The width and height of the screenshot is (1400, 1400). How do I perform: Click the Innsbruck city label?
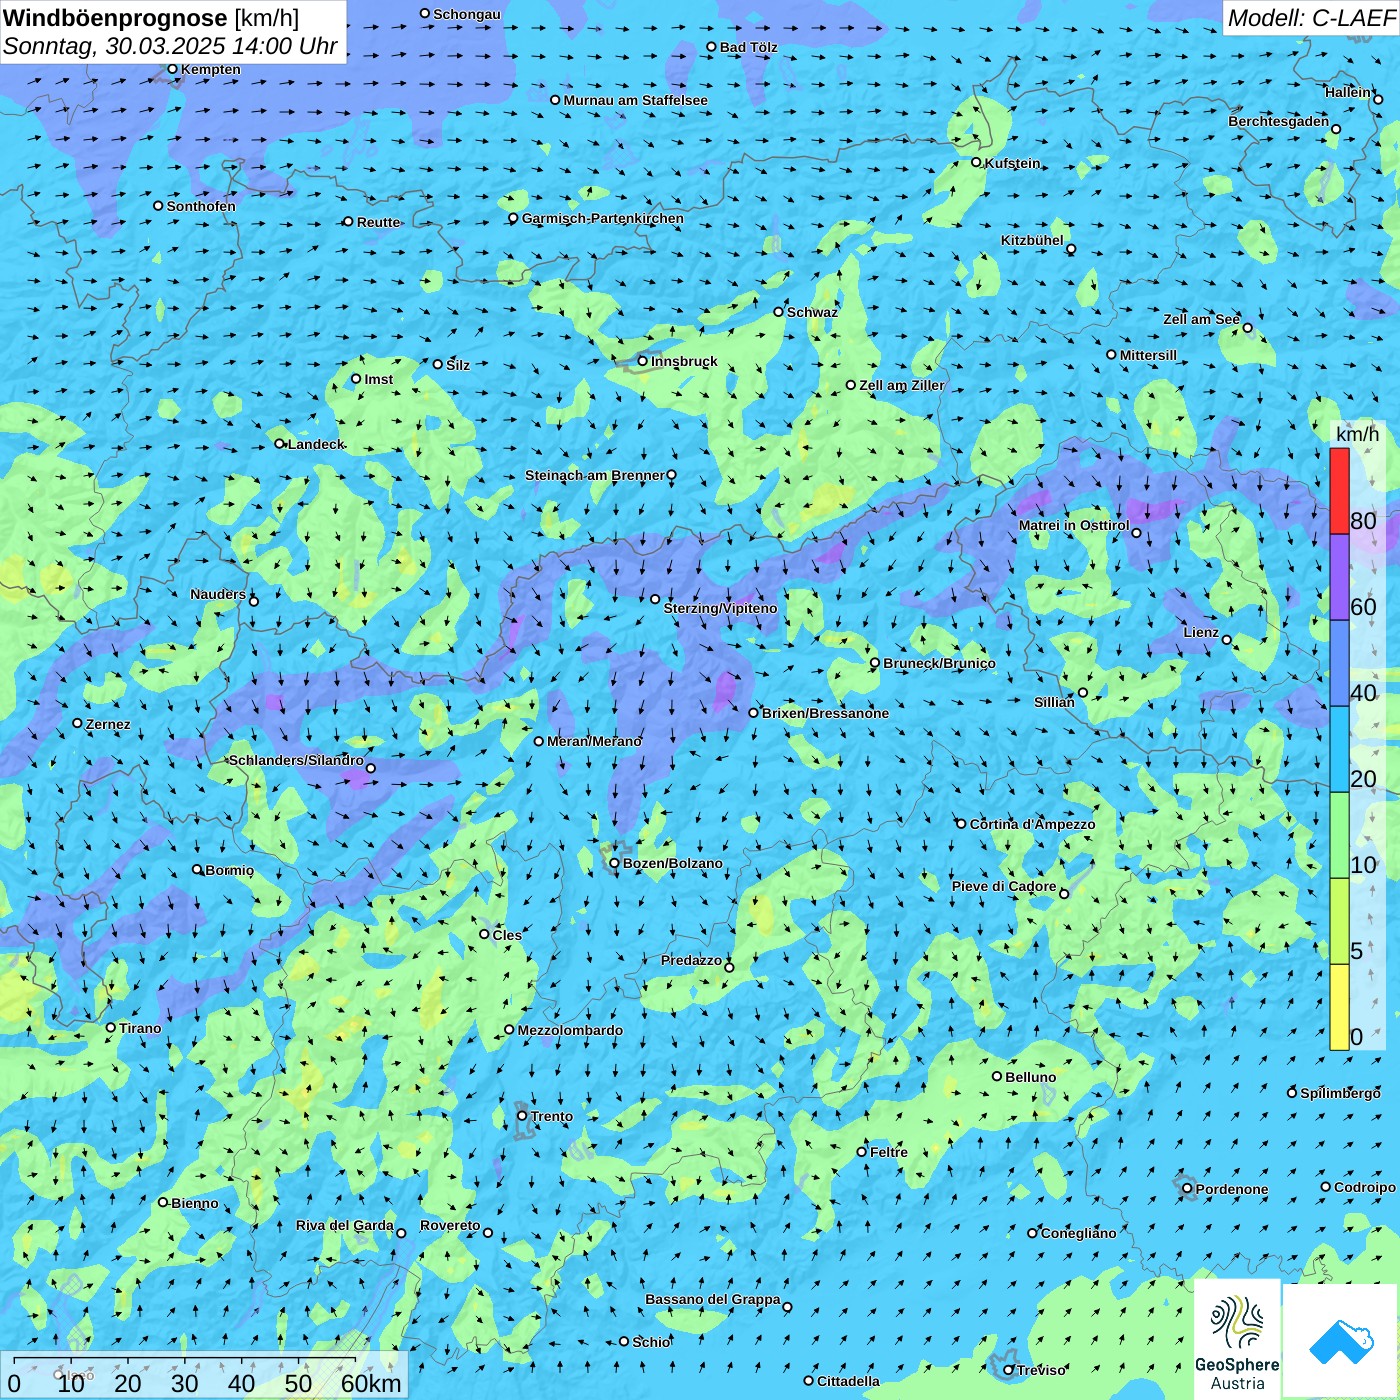[x=684, y=361]
